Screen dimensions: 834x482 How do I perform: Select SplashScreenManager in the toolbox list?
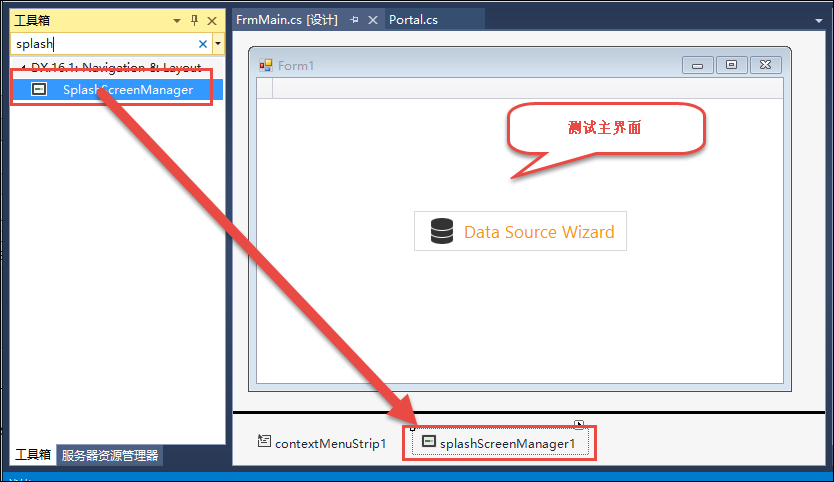point(117,89)
